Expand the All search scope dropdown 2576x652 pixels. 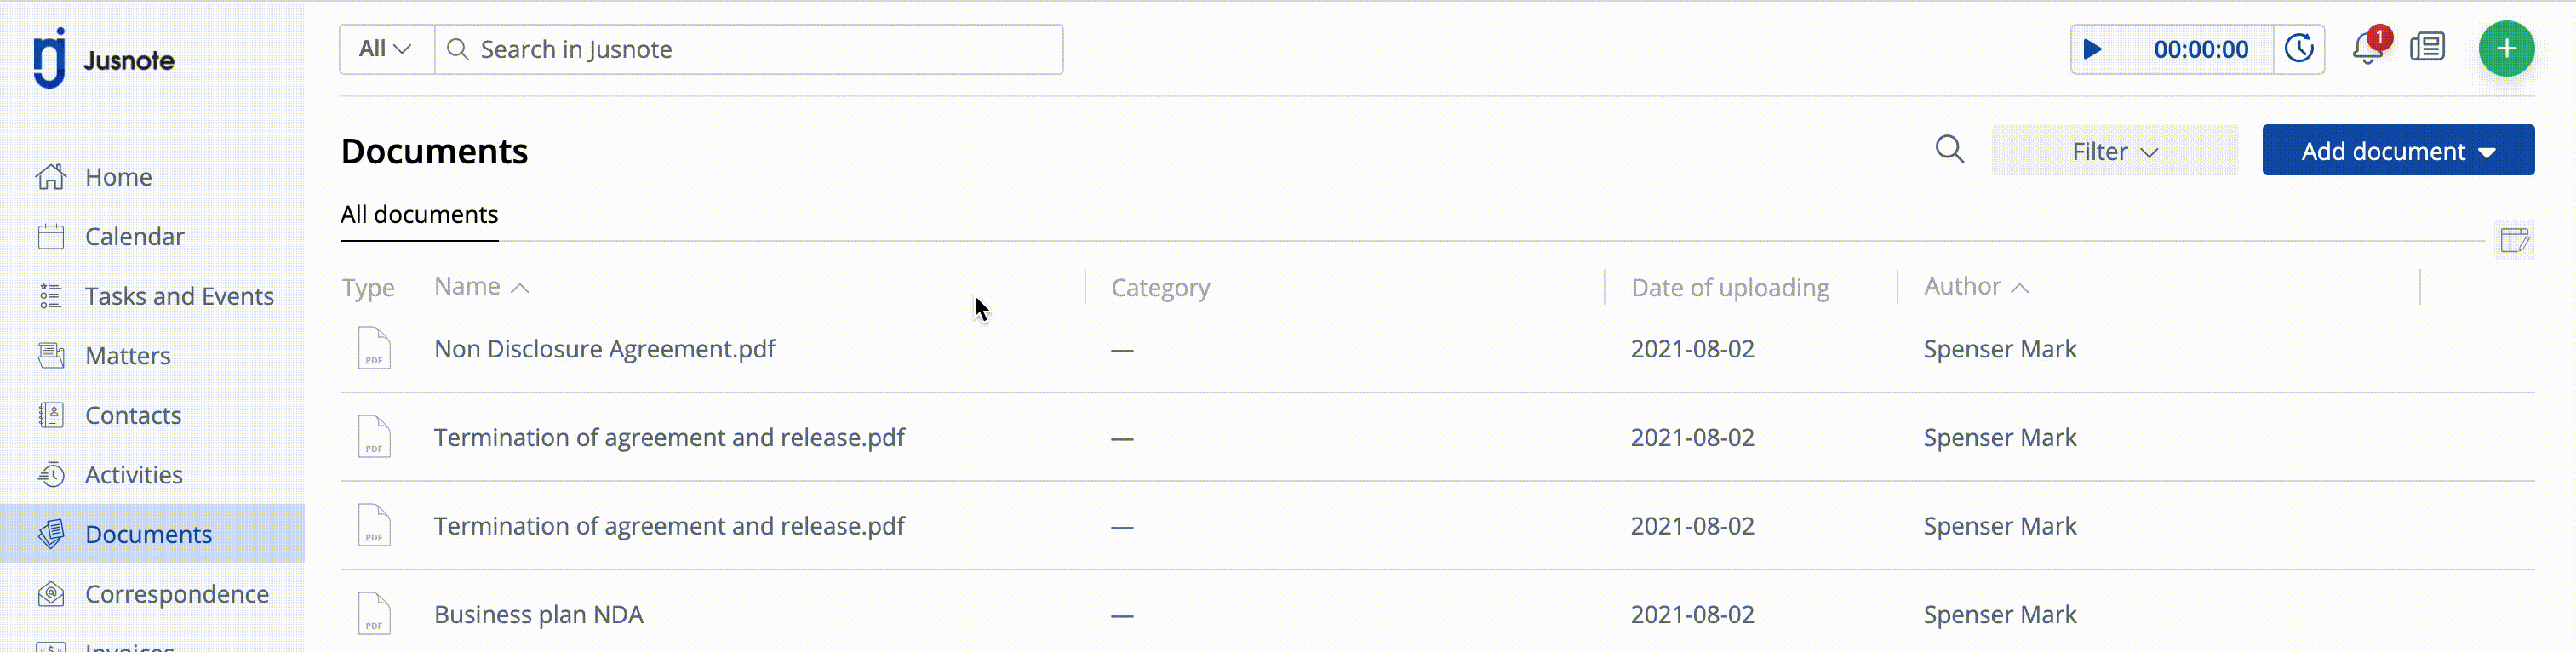(386, 49)
